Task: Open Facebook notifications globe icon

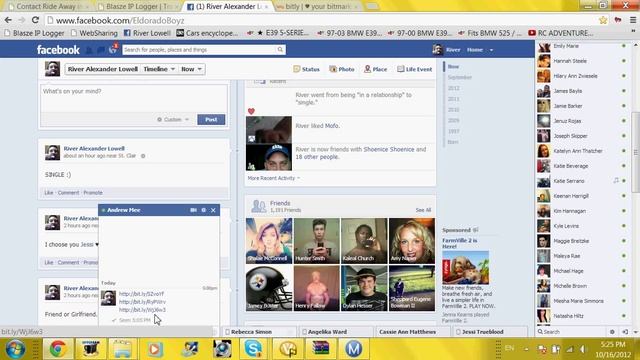Action: (113, 50)
